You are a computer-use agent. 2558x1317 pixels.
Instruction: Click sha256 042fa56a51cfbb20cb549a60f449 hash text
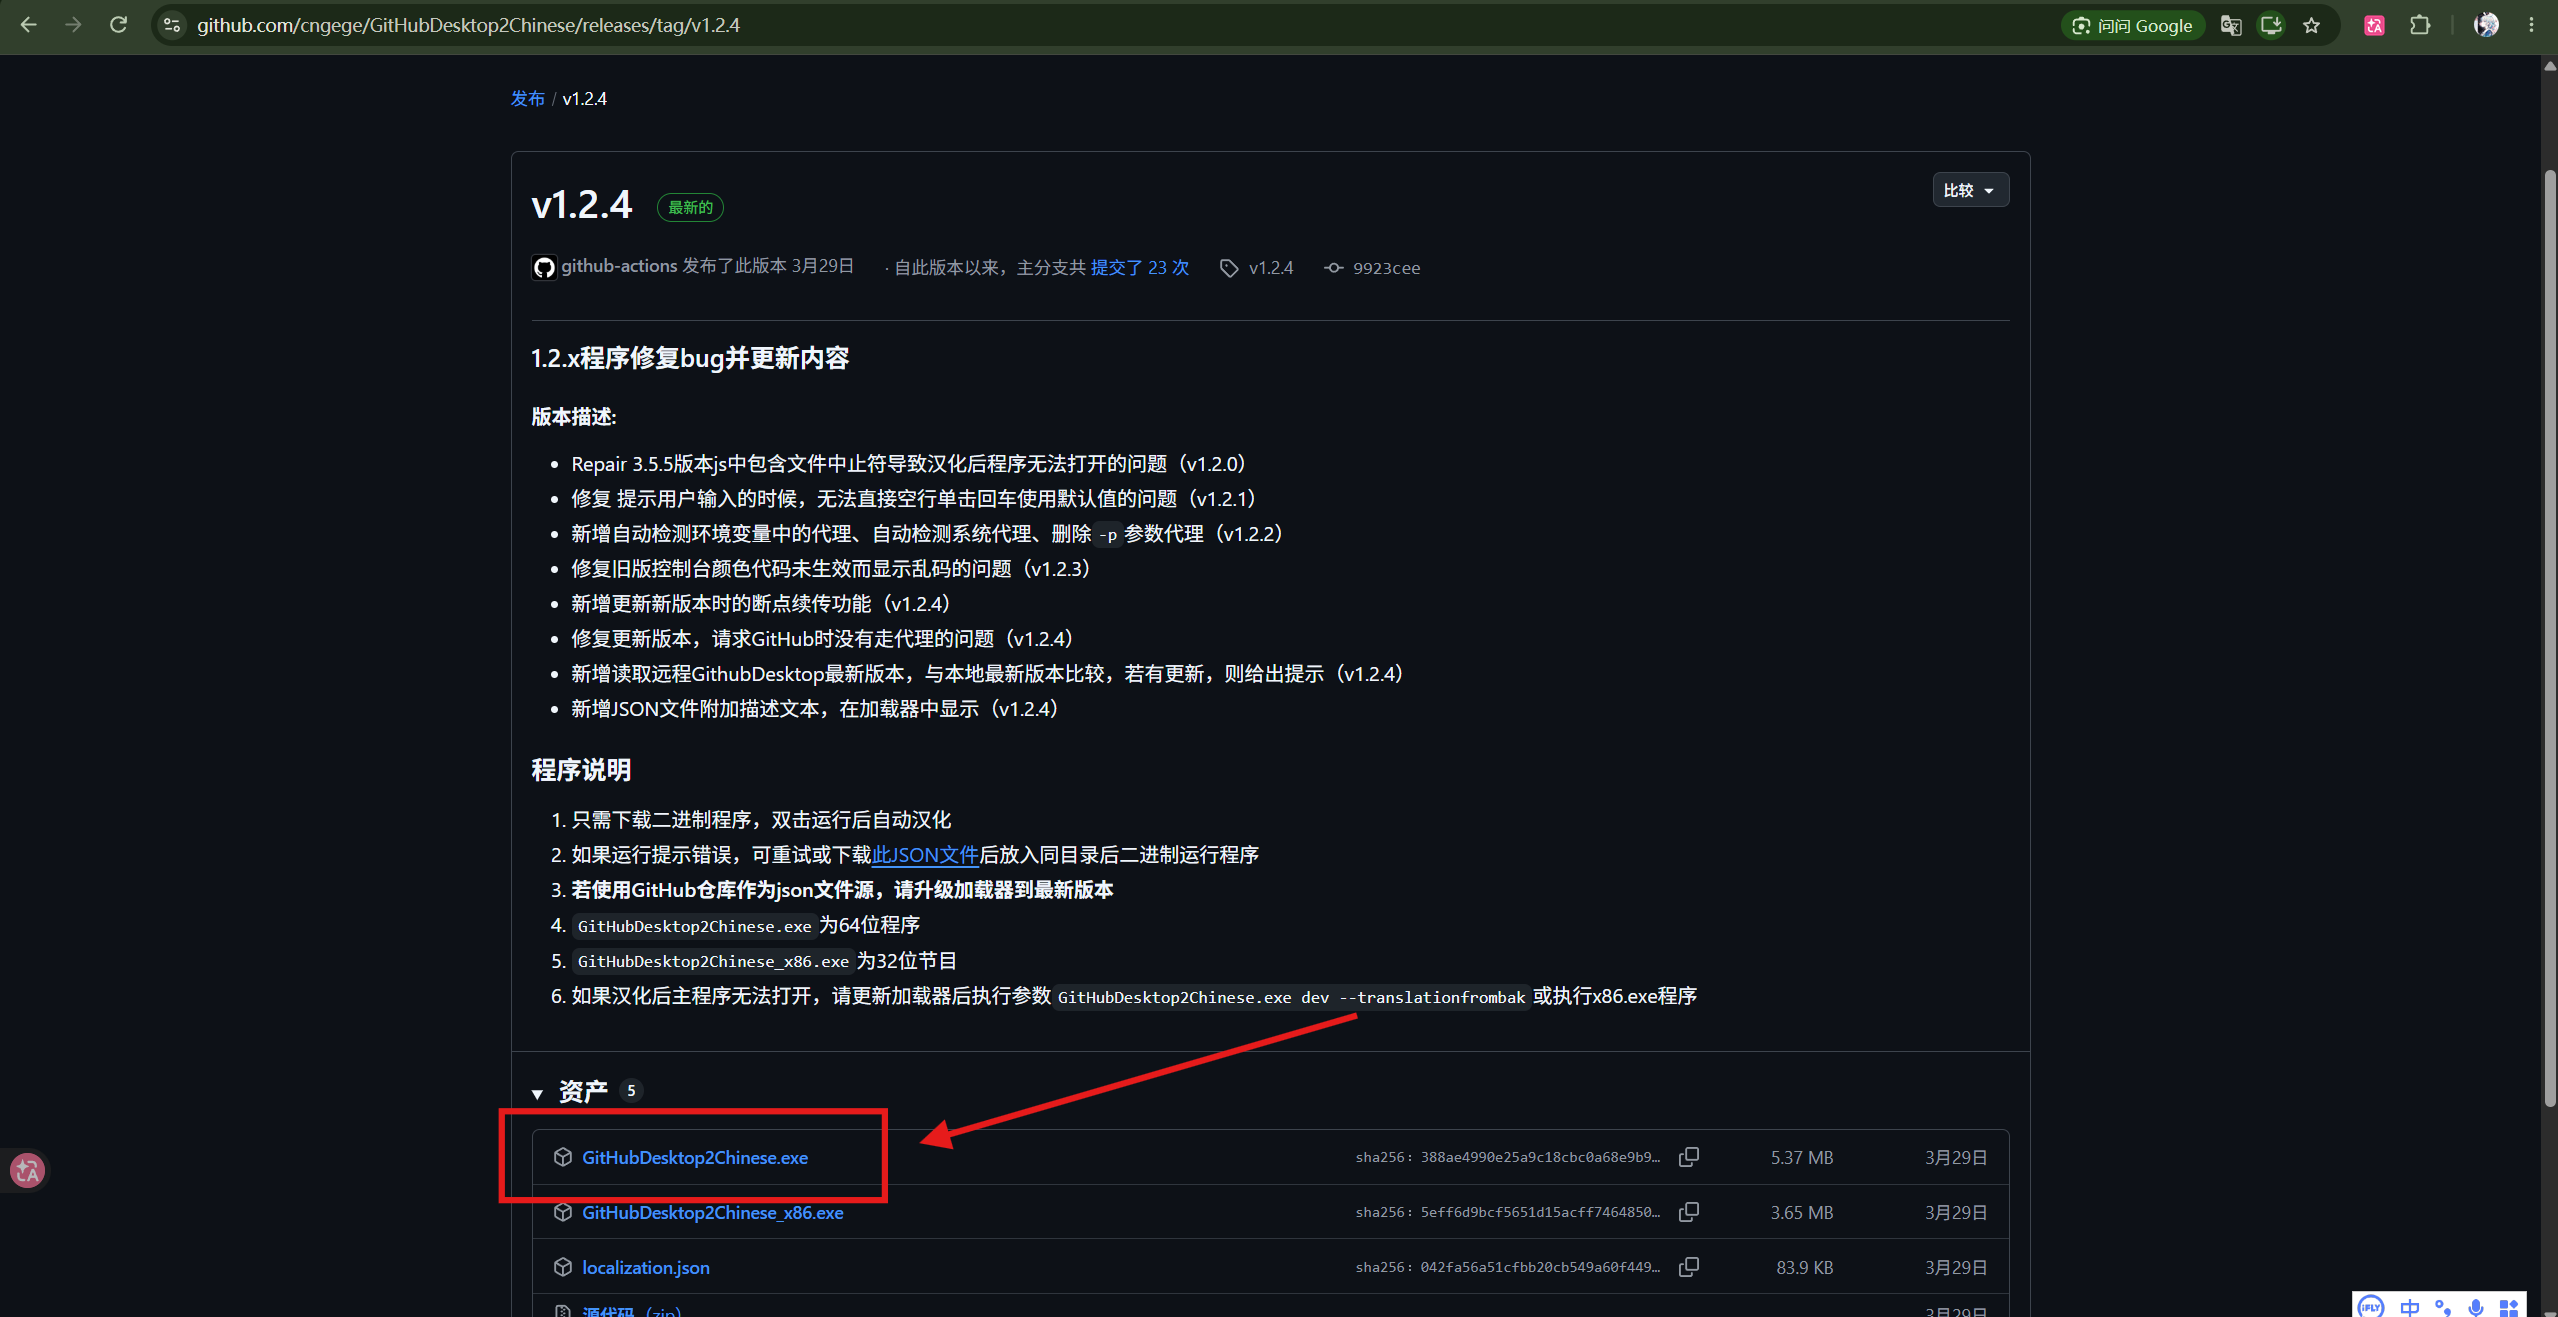coord(1507,1267)
